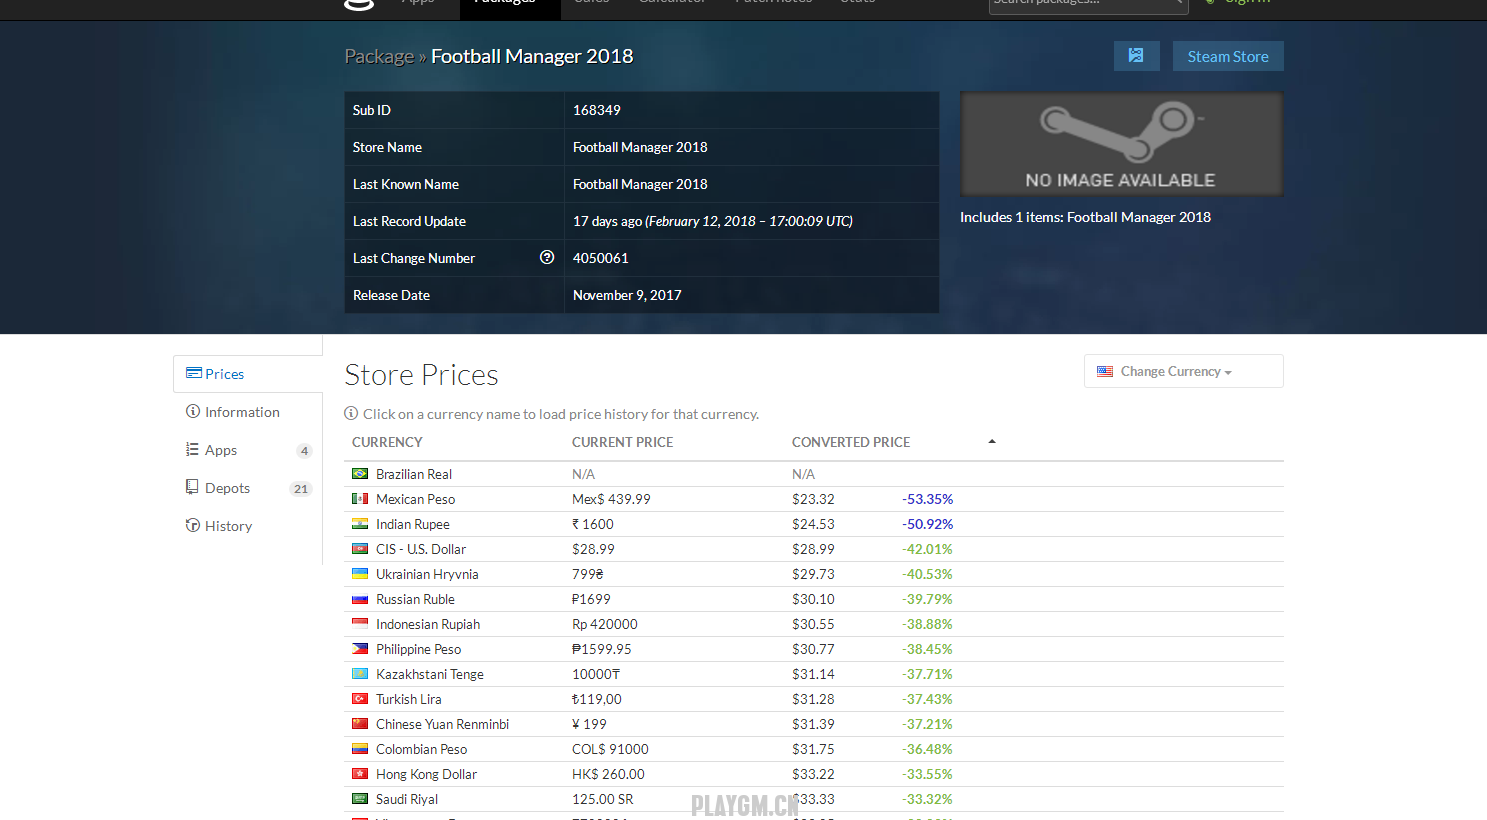Click the Package breadcrumb link
1487x820 pixels.
point(379,56)
